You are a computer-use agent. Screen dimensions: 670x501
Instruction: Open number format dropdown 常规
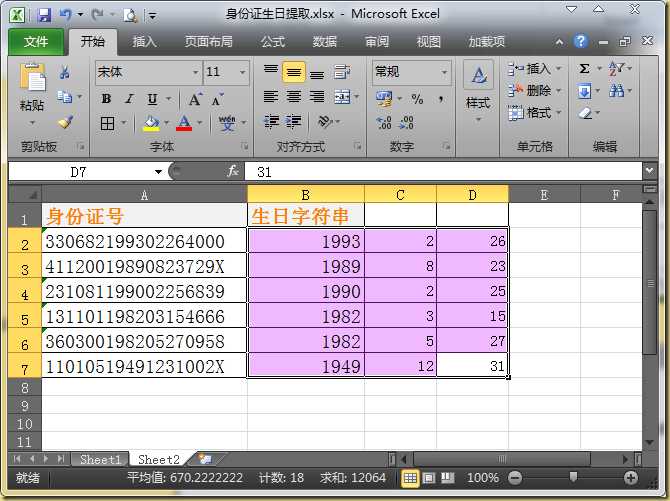click(x=444, y=72)
